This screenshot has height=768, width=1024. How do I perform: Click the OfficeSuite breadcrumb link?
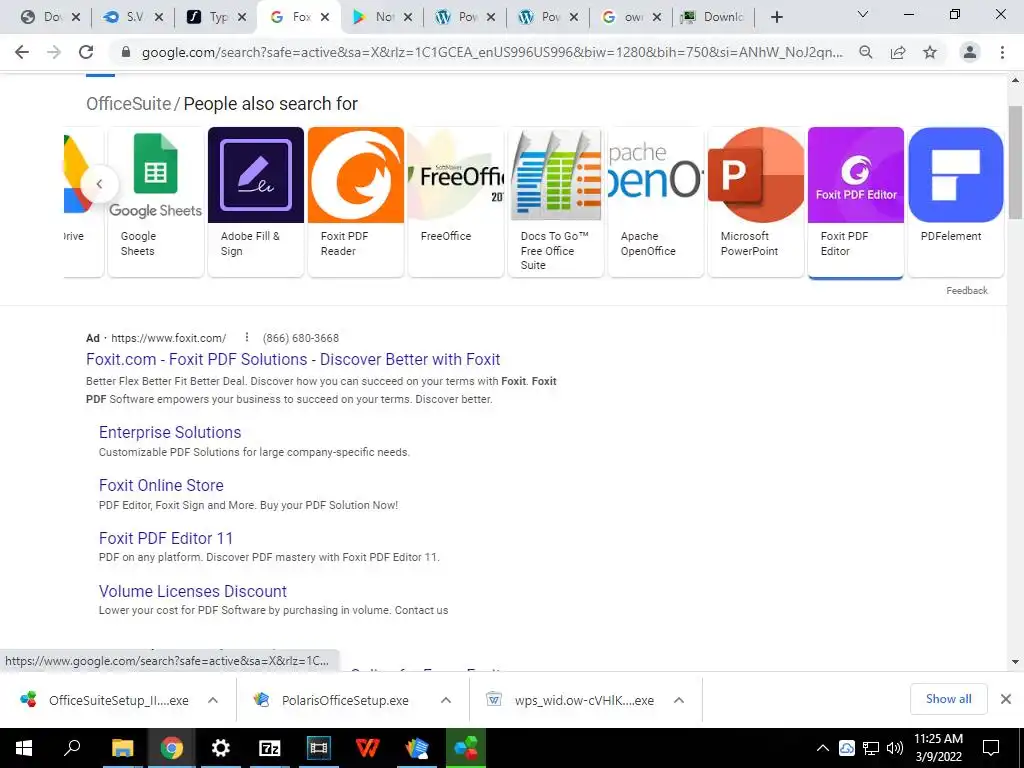[128, 104]
